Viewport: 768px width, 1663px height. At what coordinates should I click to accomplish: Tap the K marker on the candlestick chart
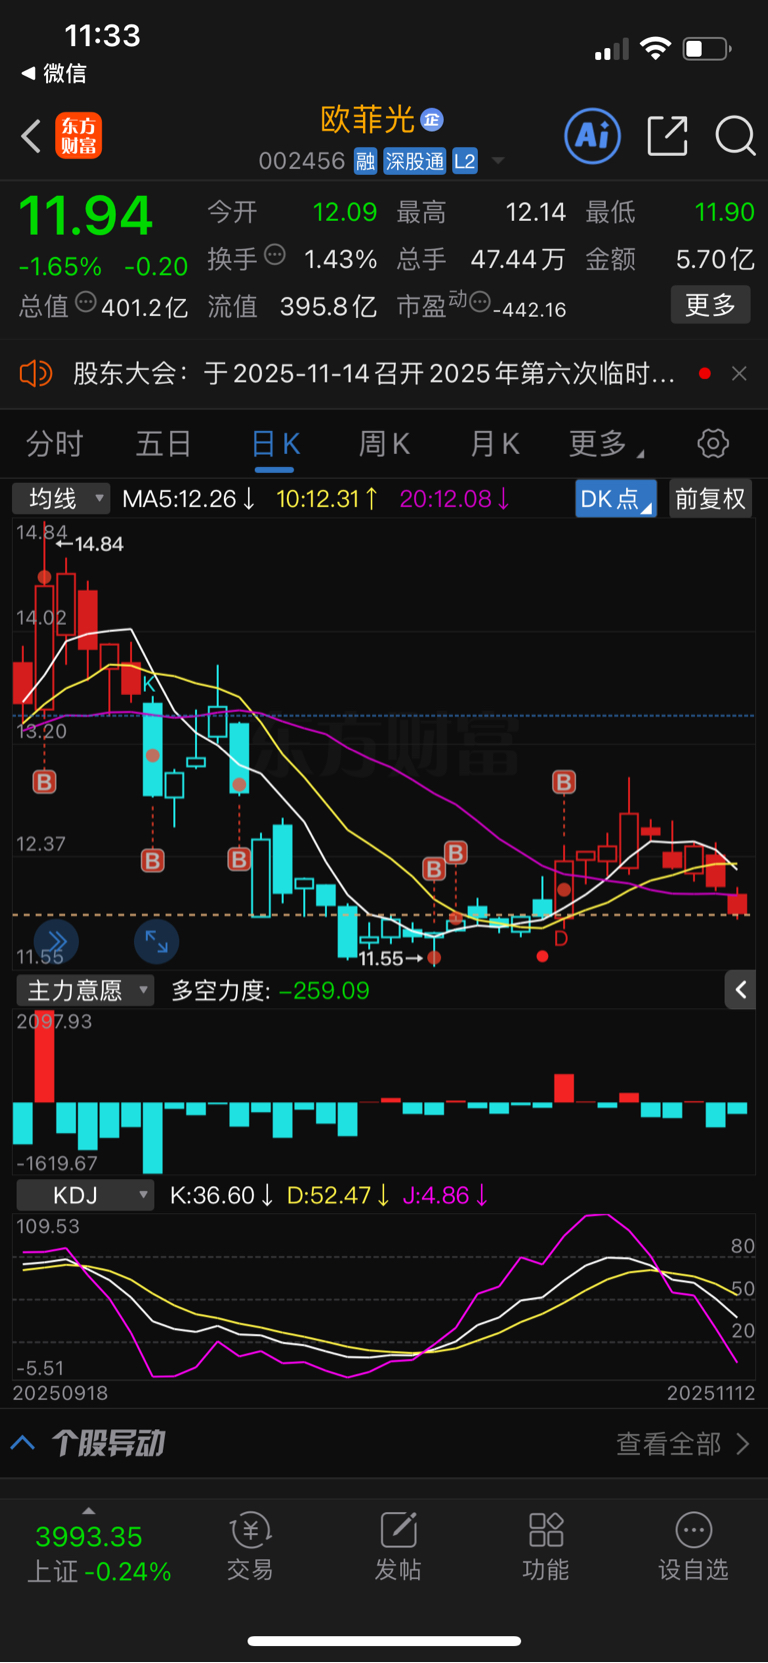click(x=149, y=684)
